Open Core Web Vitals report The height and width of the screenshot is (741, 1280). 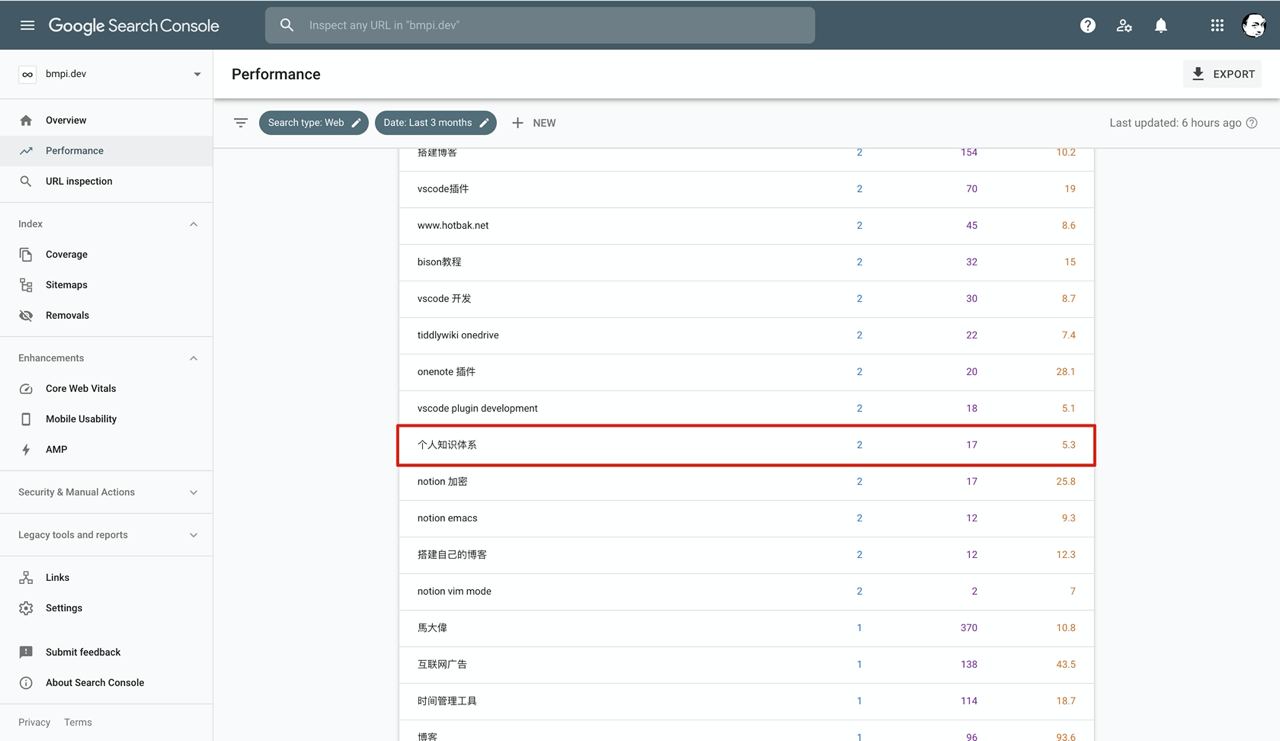[80, 388]
